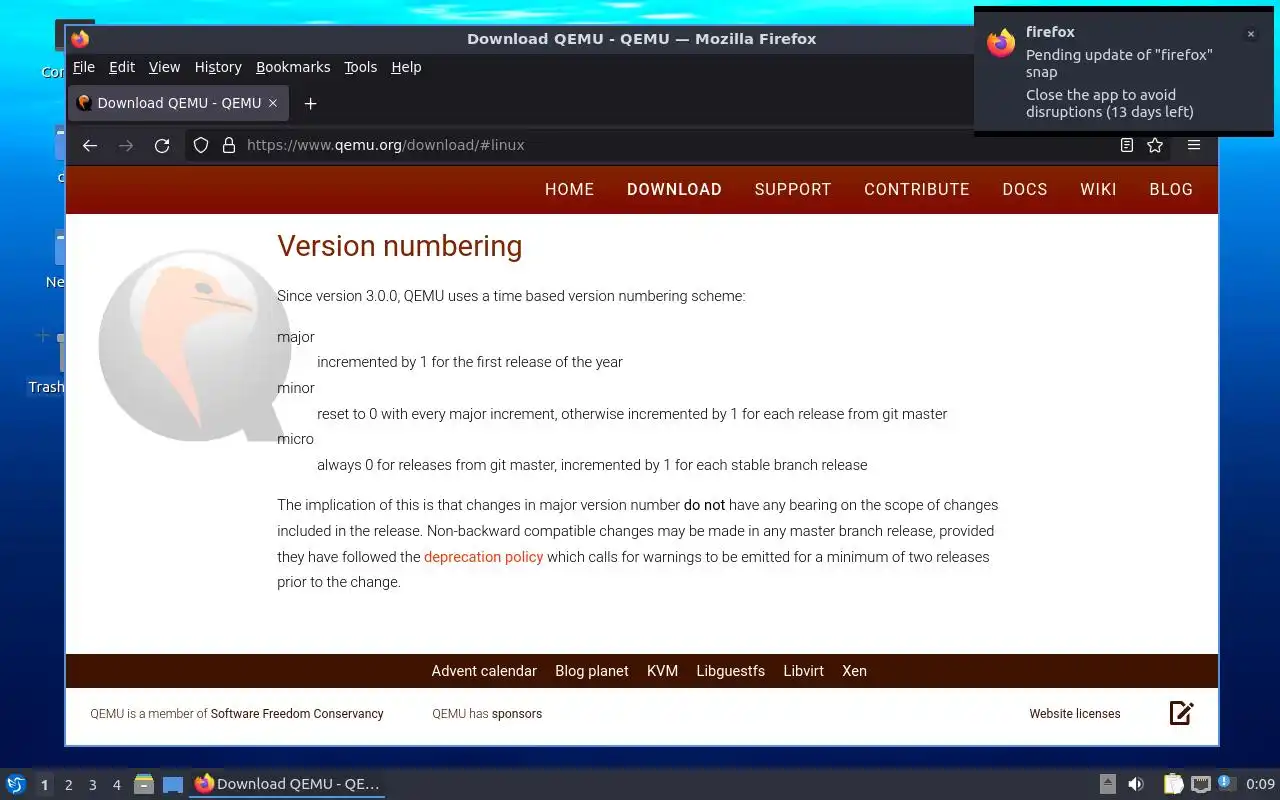The image size is (1280, 800).
Task: Click the show desktop taskbar icon
Action: click(x=173, y=784)
